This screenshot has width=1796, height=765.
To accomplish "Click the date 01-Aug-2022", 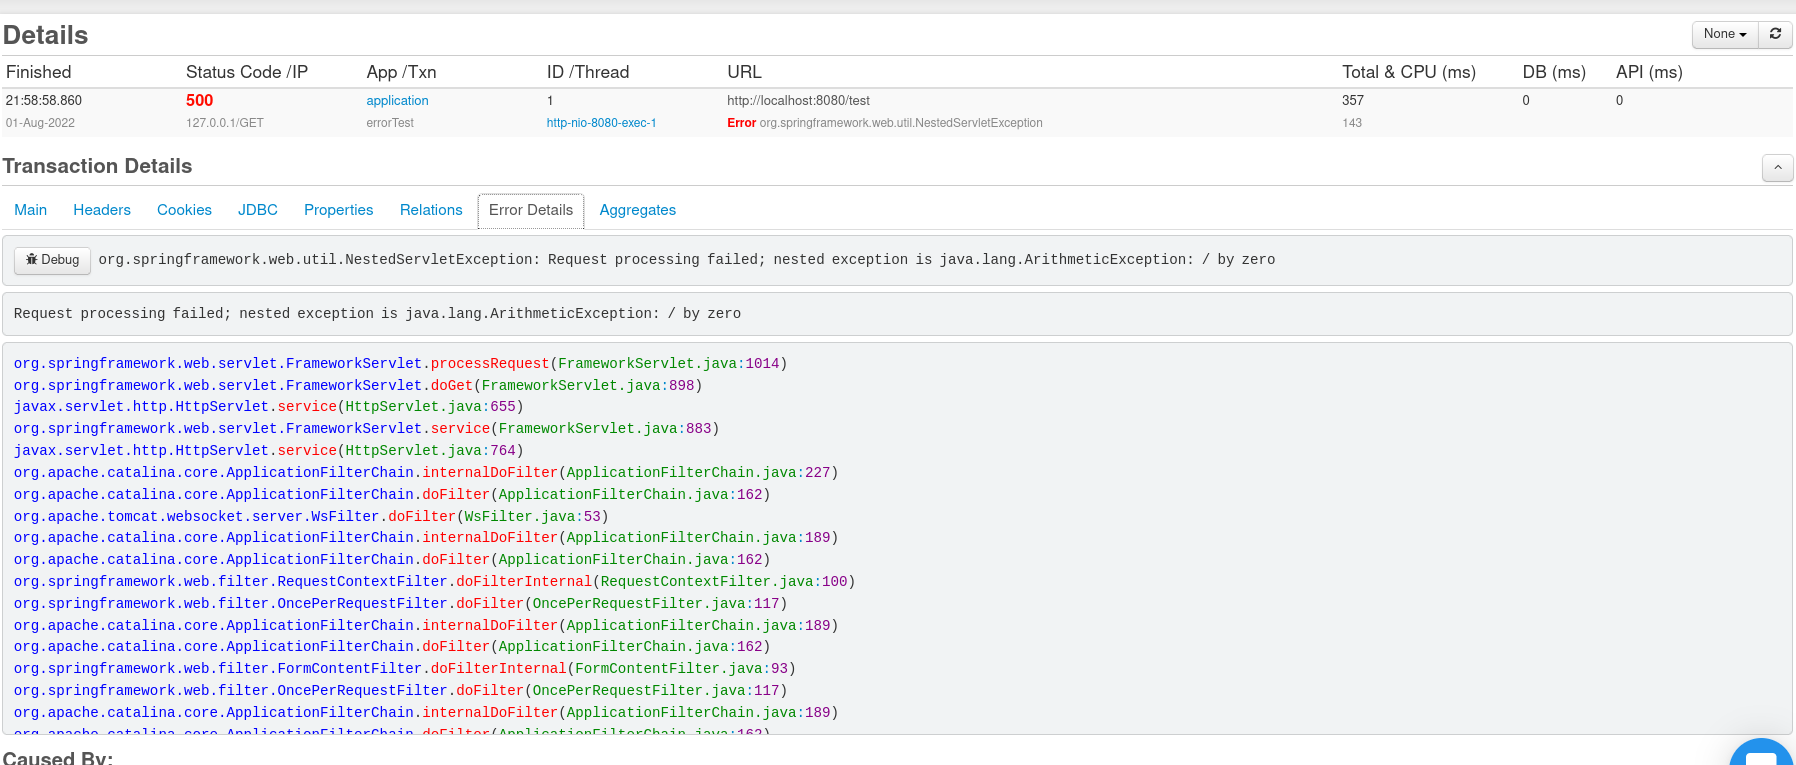I will [40, 123].
